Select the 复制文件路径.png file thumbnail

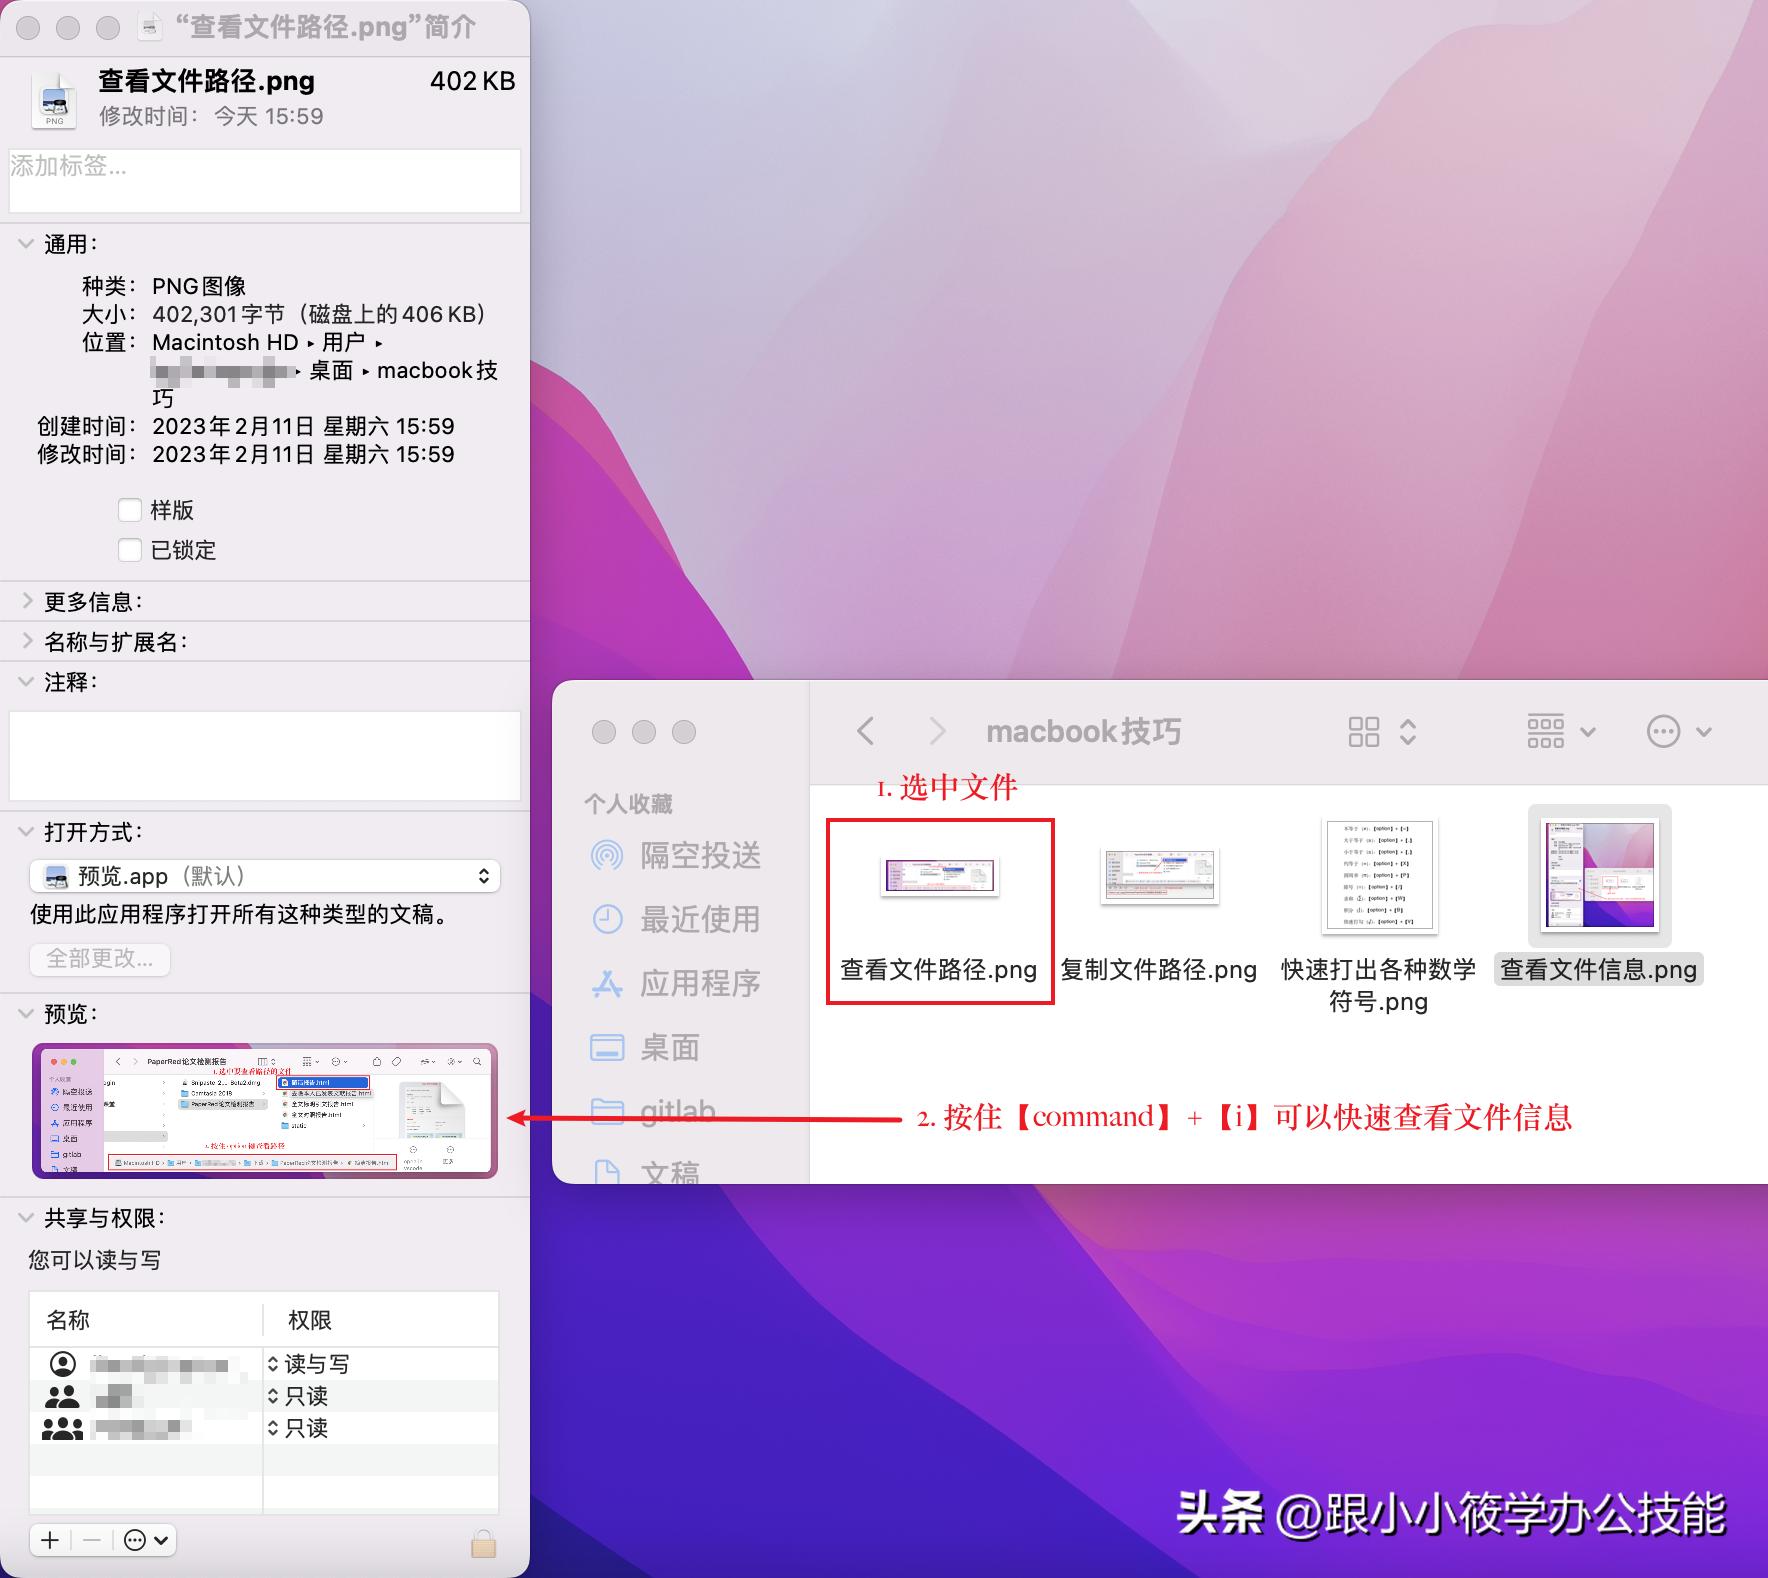pyautogui.click(x=1160, y=877)
